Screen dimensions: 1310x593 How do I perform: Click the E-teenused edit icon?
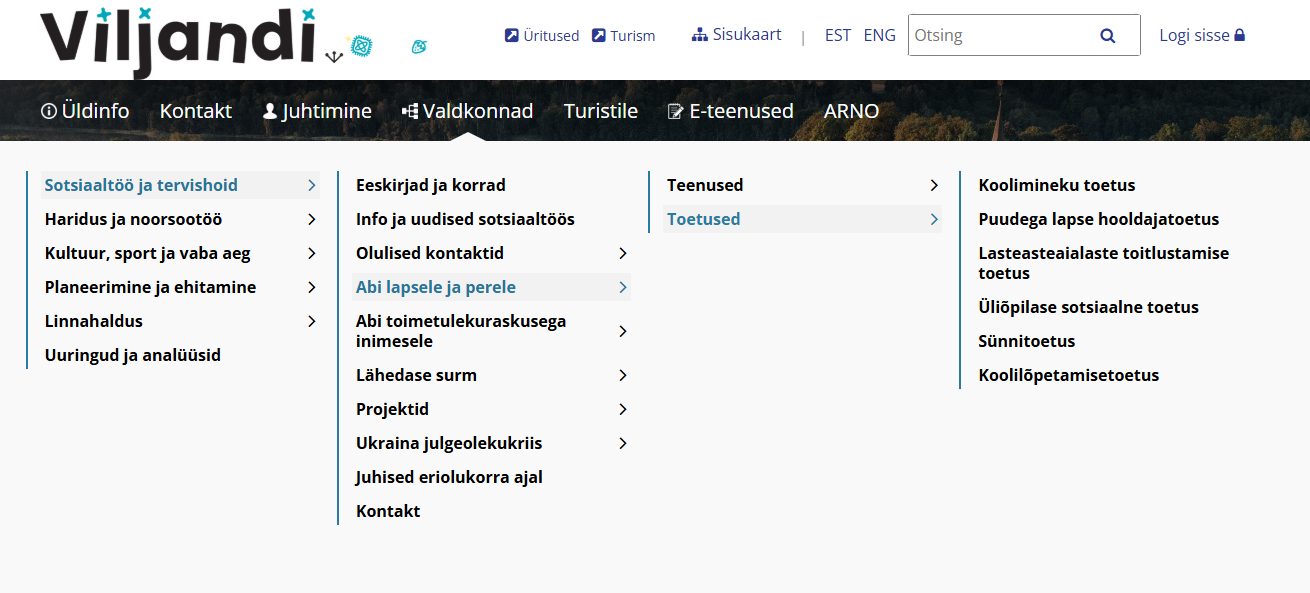(x=676, y=111)
